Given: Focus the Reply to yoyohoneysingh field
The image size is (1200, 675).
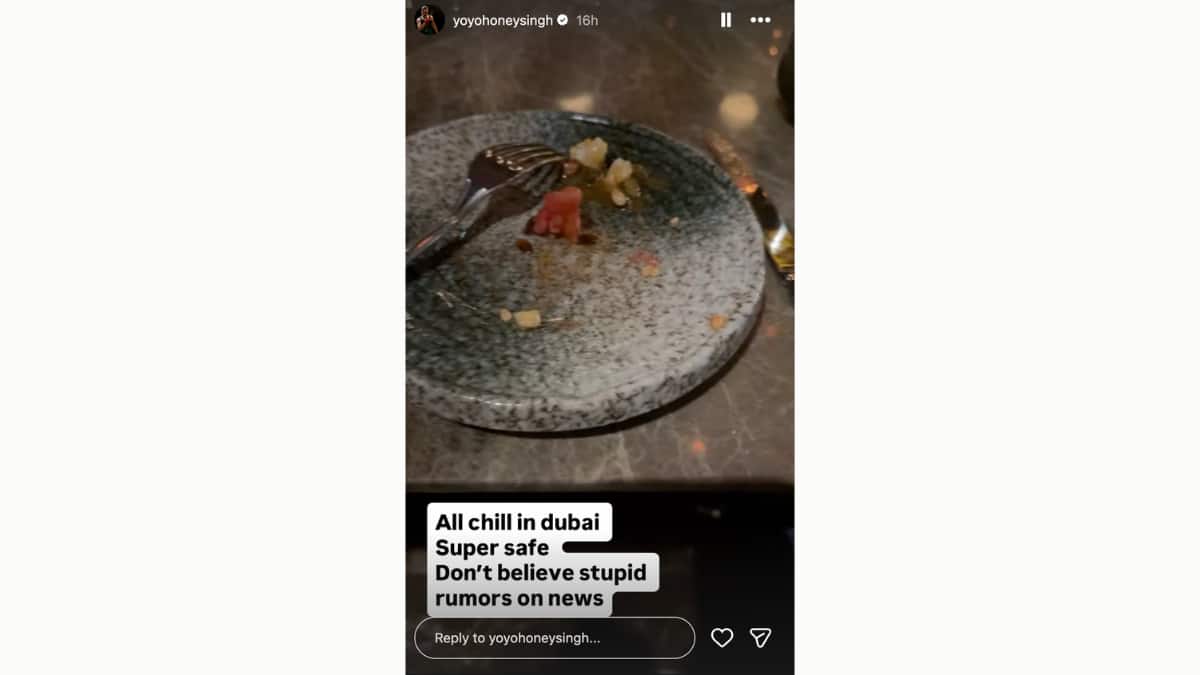Looking at the screenshot, I should click(555, 638).
